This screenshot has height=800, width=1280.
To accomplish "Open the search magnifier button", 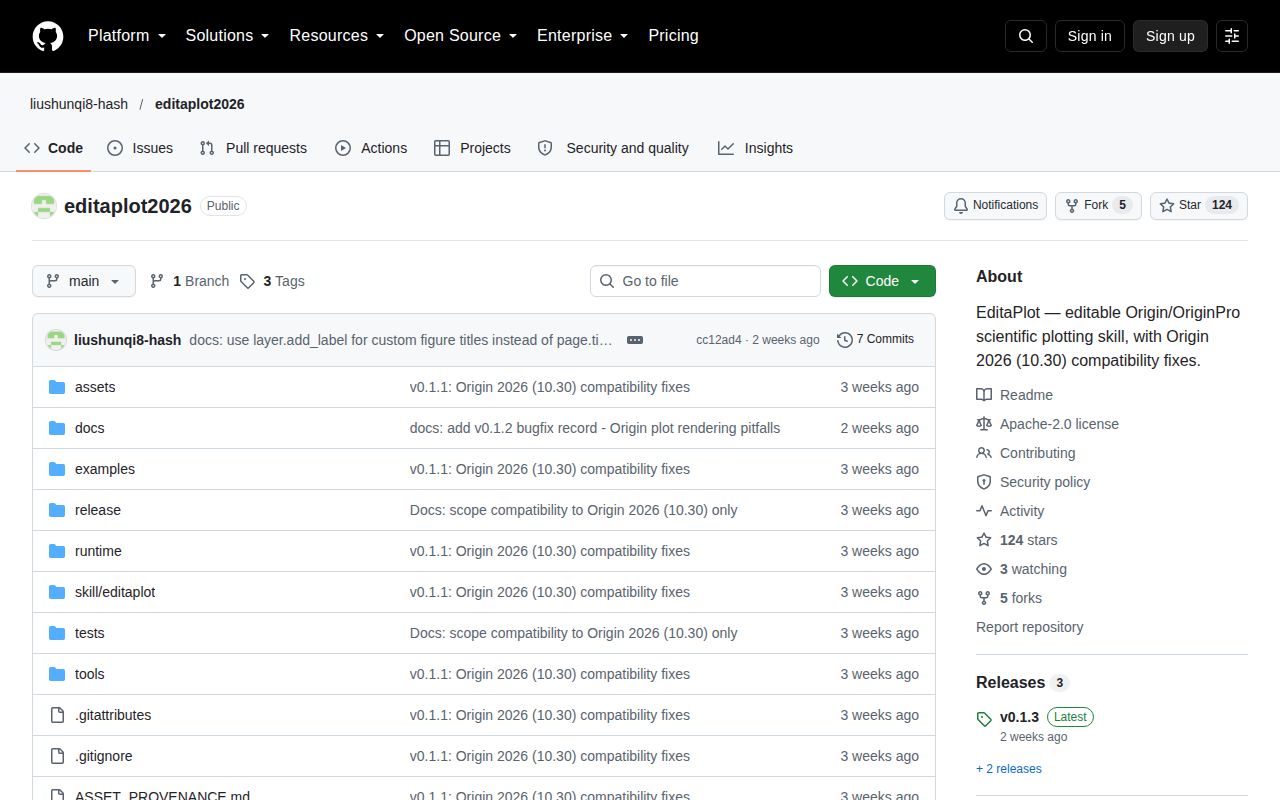I will pos(1026,36).
